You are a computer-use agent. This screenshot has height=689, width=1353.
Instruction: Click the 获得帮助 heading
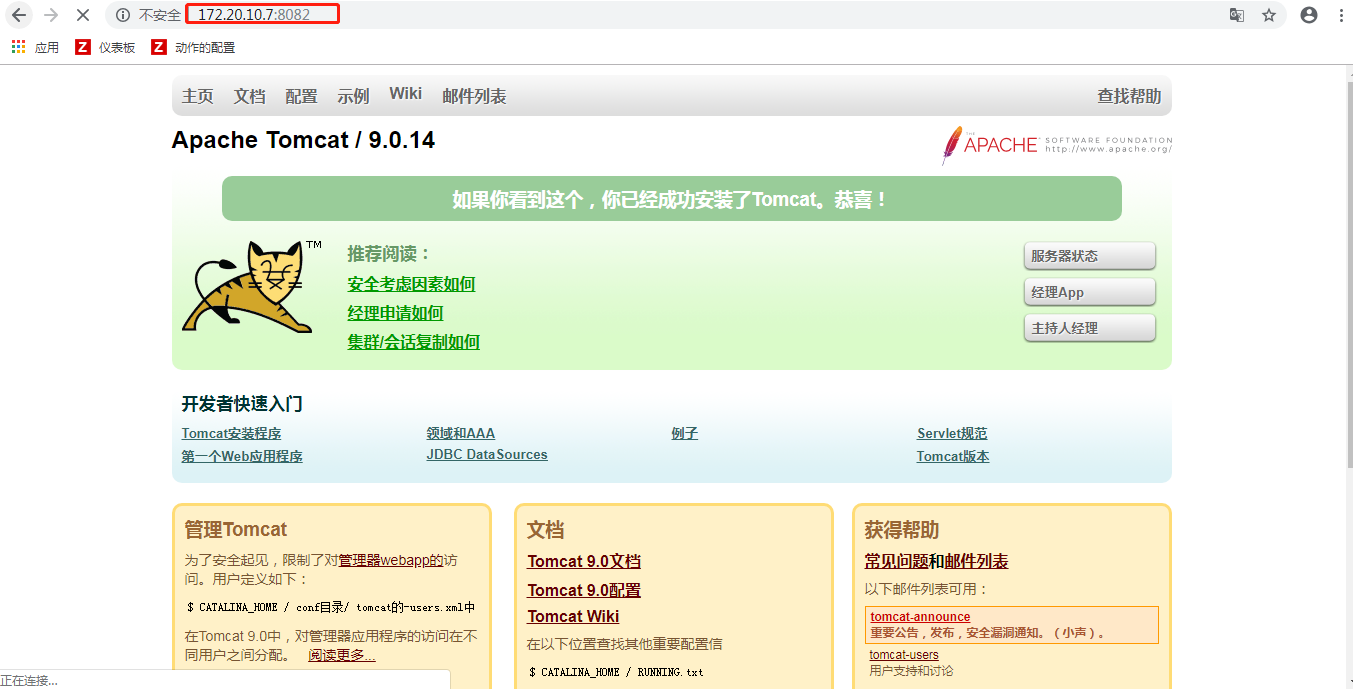[902, 530]
